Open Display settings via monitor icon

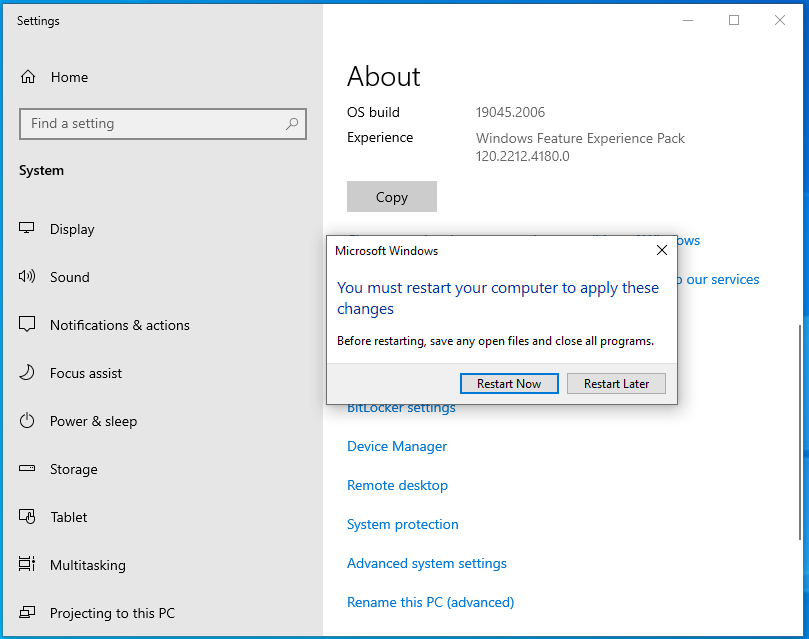[28, 229]
